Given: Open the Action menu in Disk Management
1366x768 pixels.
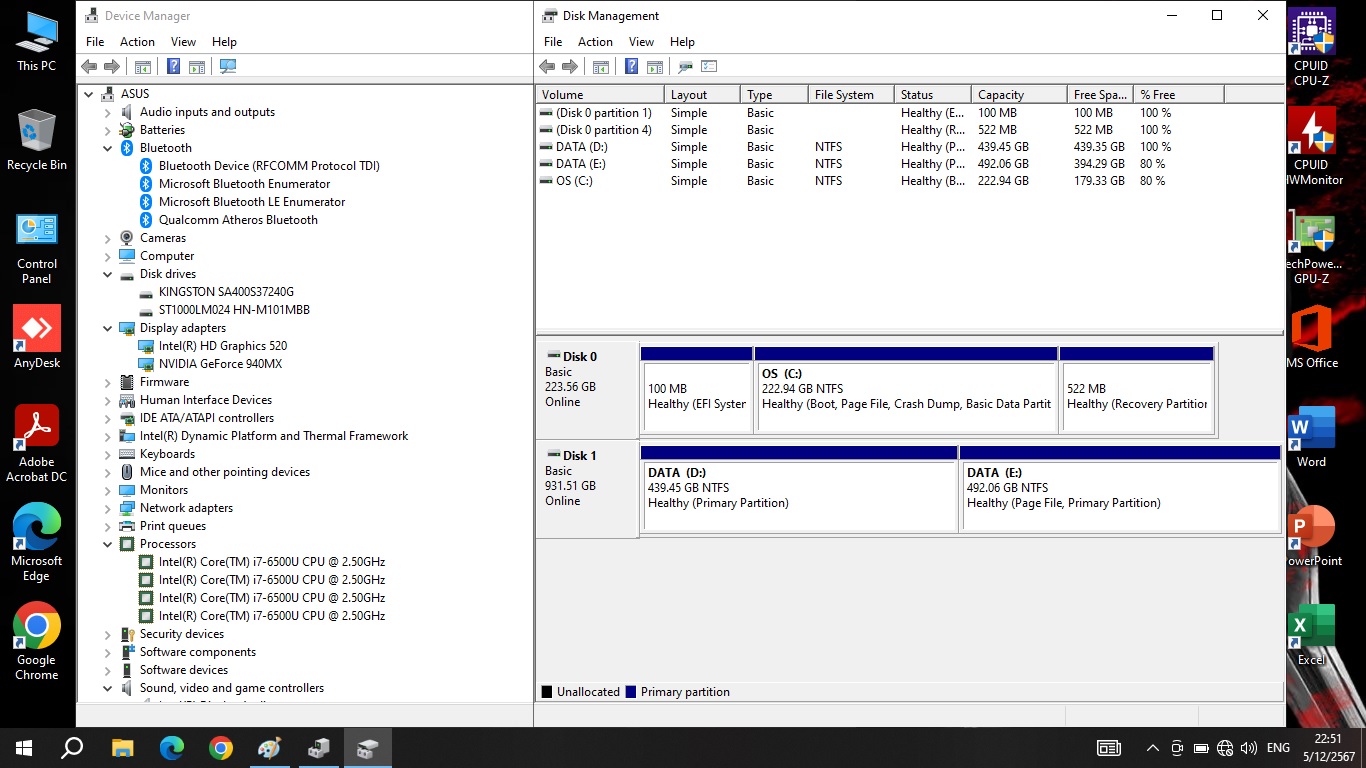Looking at the screenshot, I should coord(595,42).
